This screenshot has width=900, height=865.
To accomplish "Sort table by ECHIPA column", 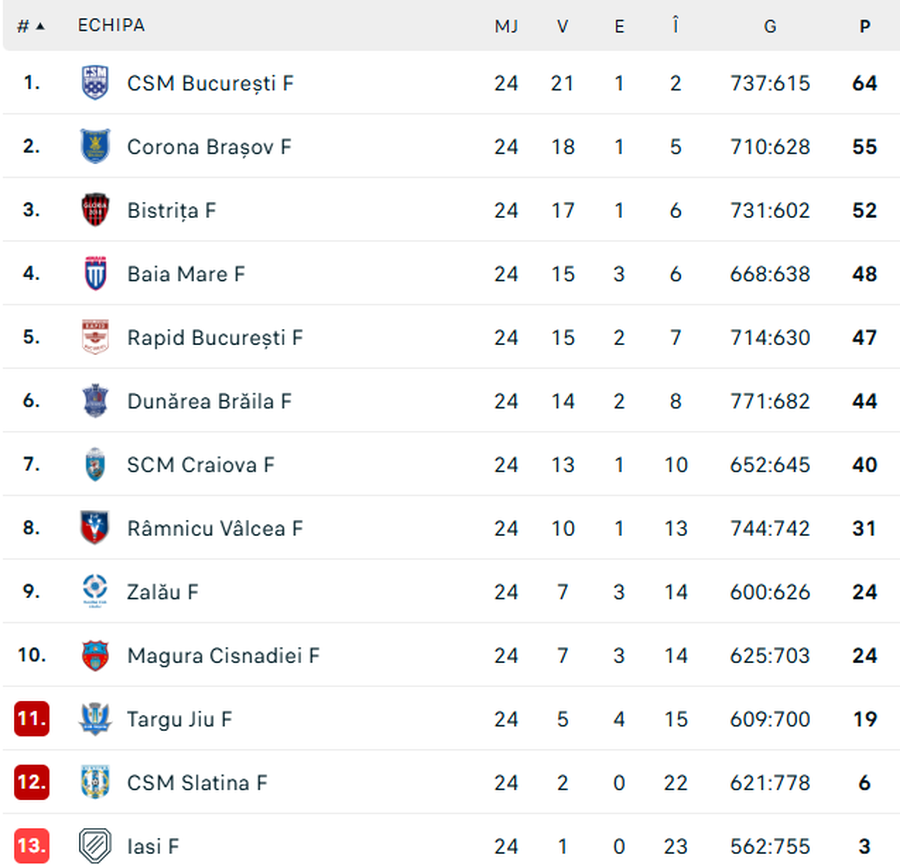I will (111, 26).
